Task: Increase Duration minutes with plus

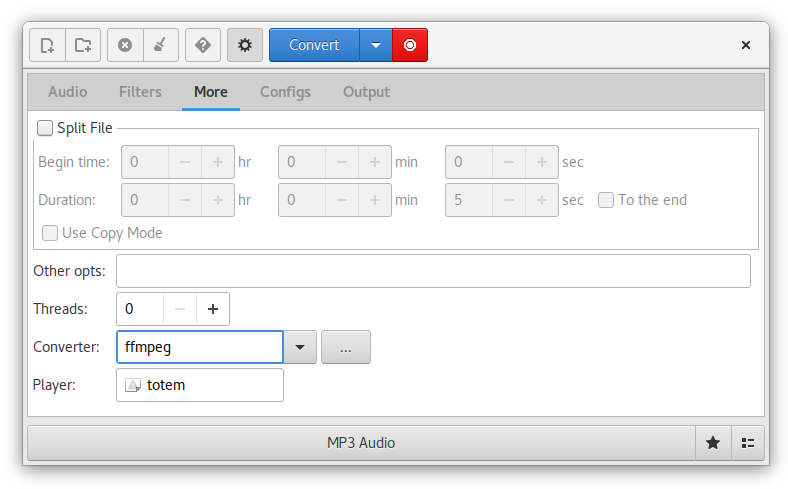Action: [375, 200]
